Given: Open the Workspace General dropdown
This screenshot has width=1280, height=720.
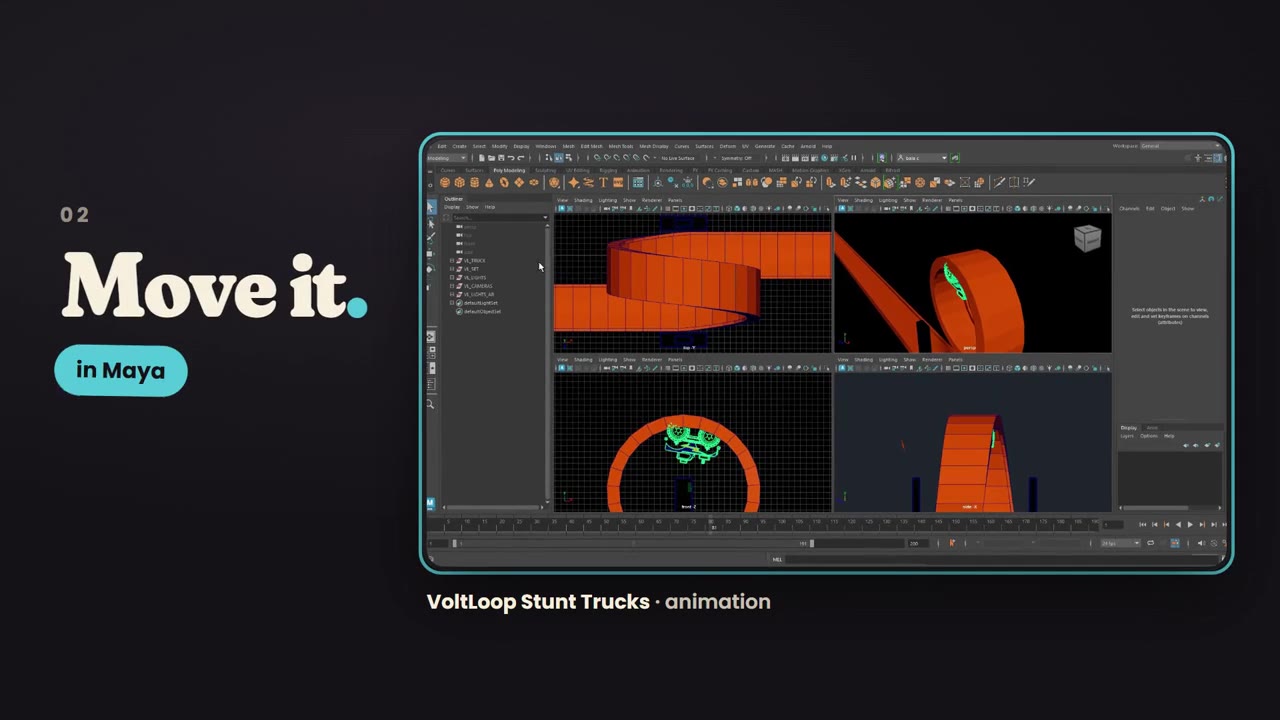Looking at the screenshot, I should click(1180, 146).
